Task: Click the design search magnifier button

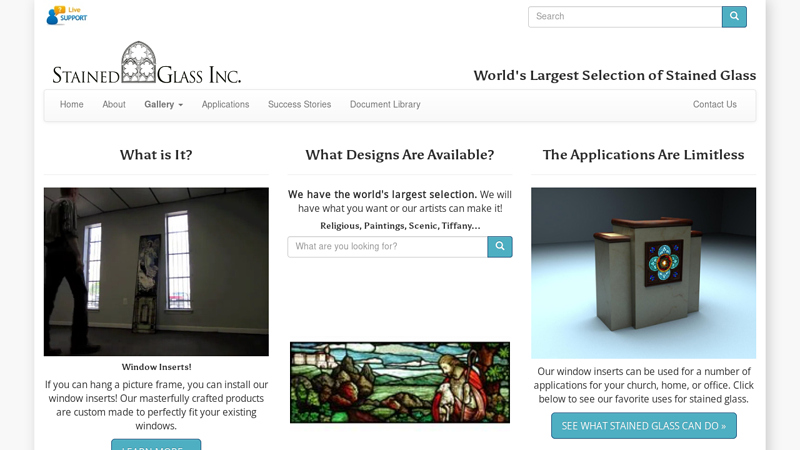Action: 500,246
